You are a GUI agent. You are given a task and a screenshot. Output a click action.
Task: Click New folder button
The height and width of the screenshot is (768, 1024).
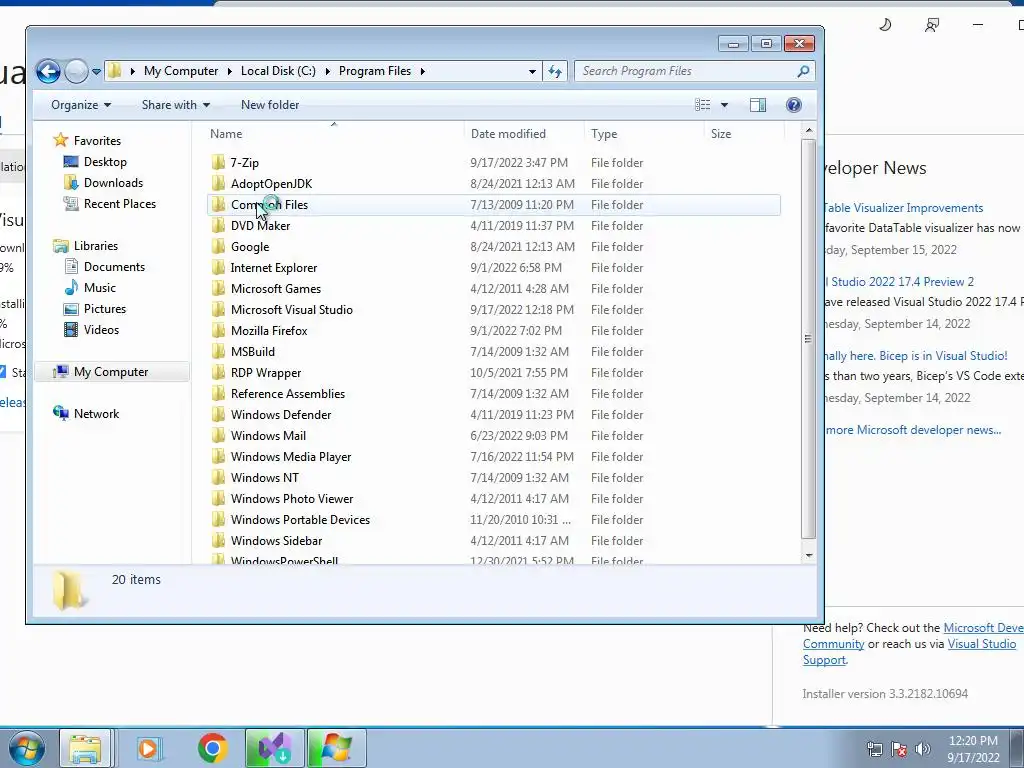(x=270, y=105)
